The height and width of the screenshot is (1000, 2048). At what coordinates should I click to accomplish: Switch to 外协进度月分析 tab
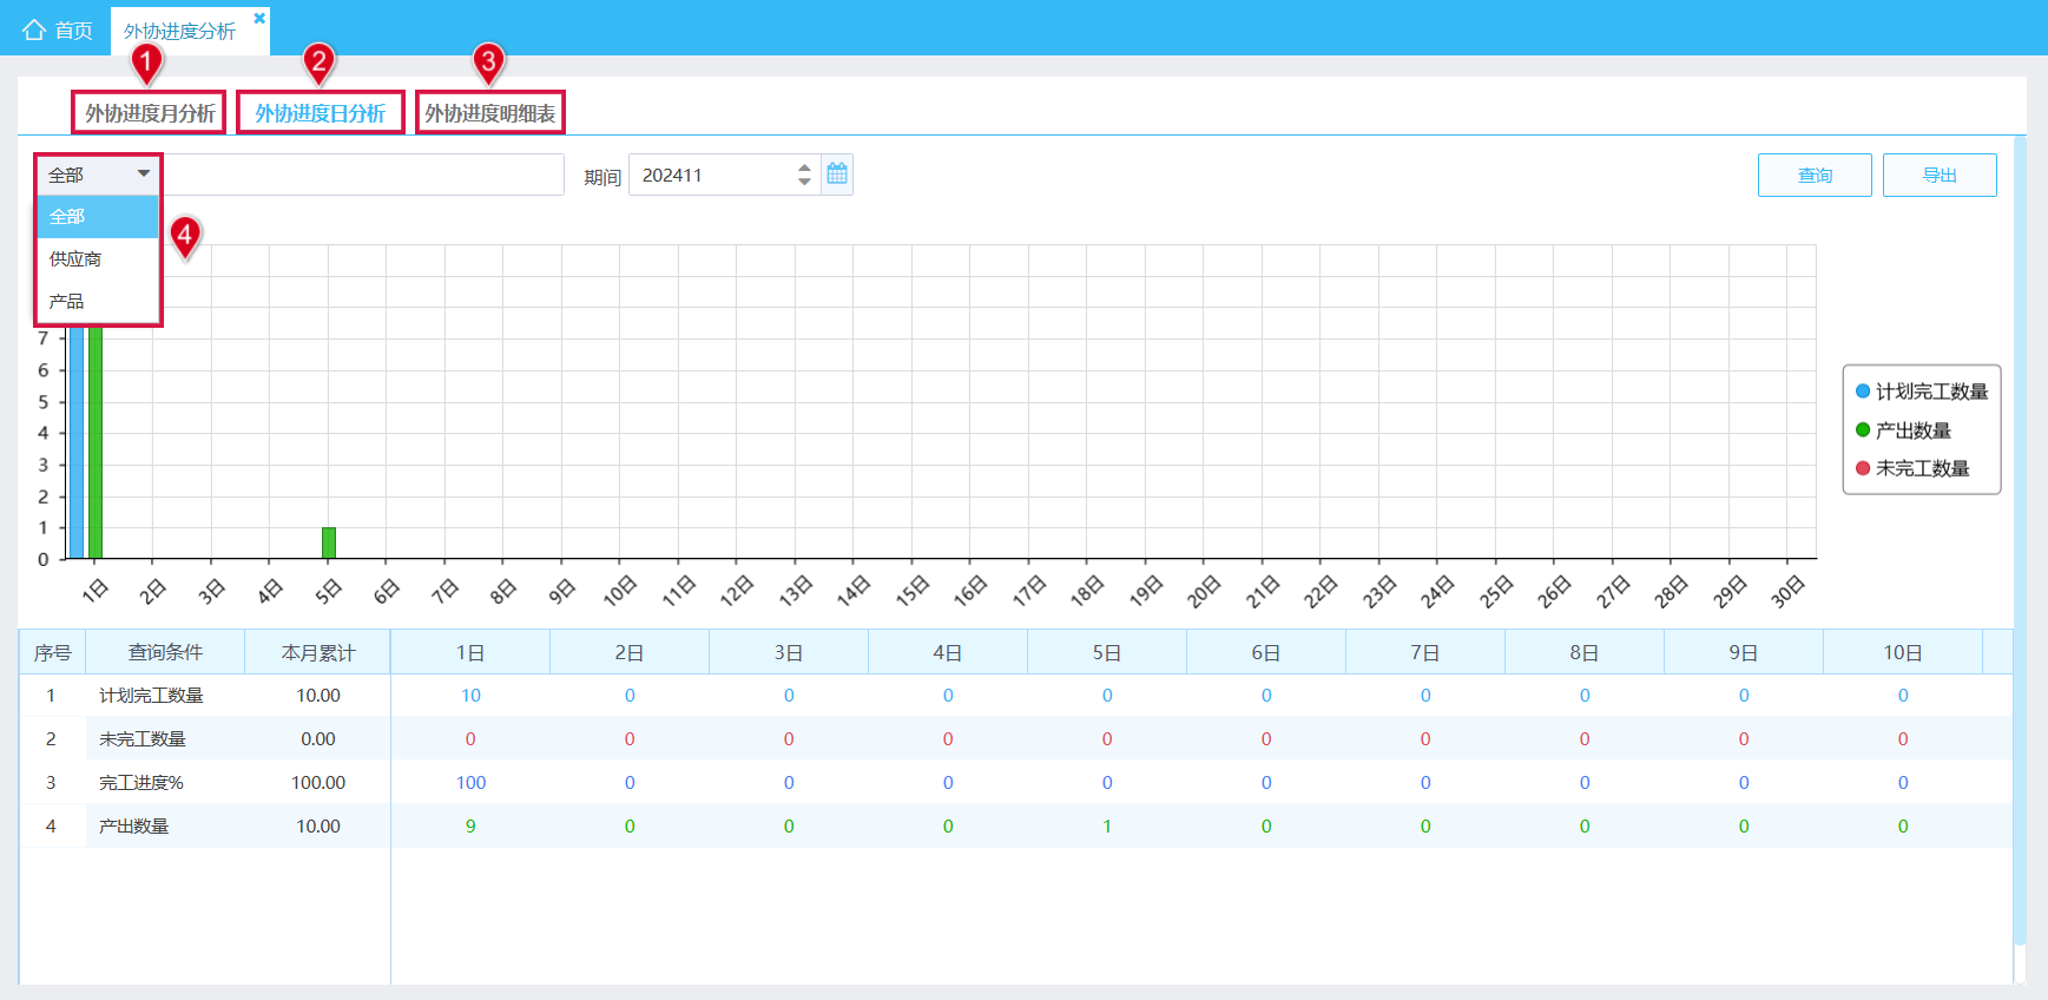coord(149,113)
